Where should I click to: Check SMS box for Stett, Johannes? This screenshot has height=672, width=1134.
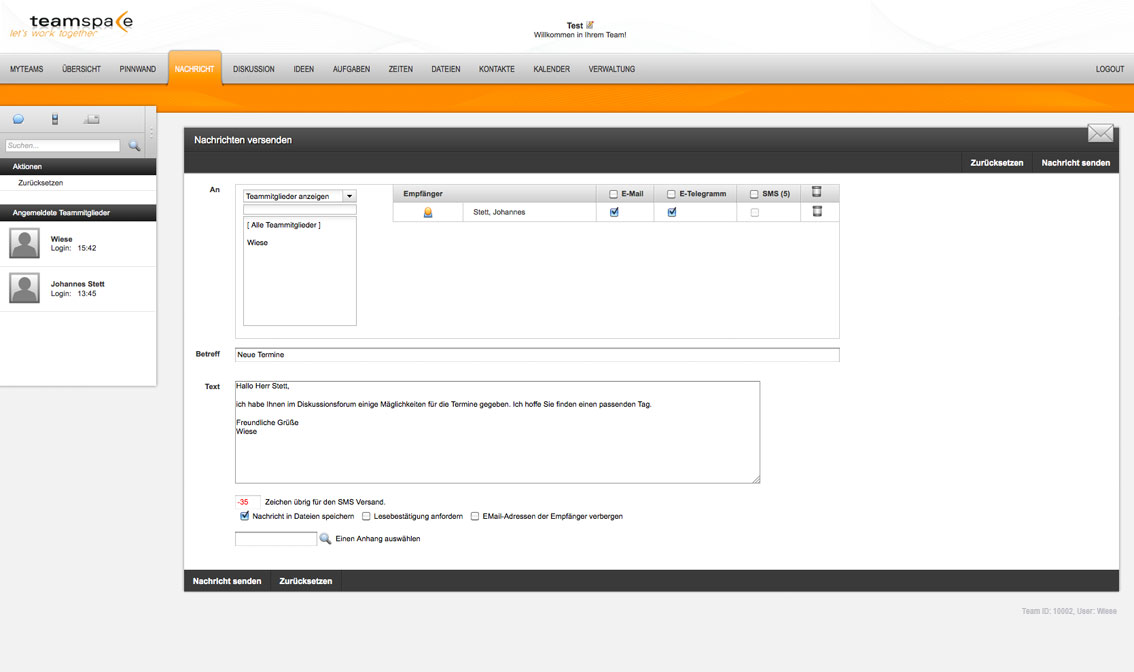pyautogui.click(x=755, y=213)
